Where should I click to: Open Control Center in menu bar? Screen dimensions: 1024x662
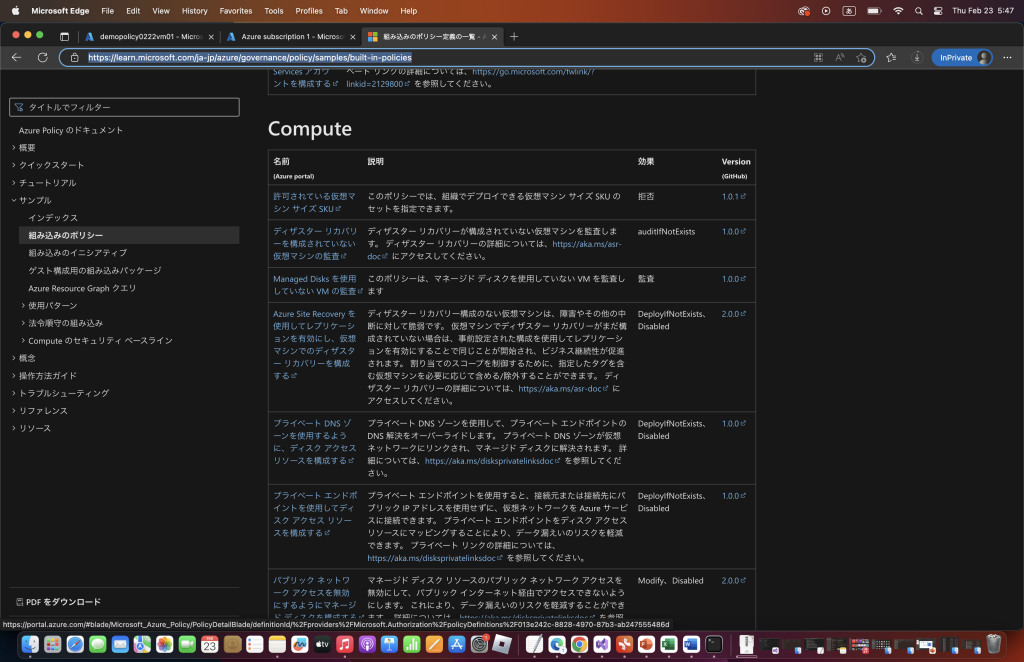point(938,11)
